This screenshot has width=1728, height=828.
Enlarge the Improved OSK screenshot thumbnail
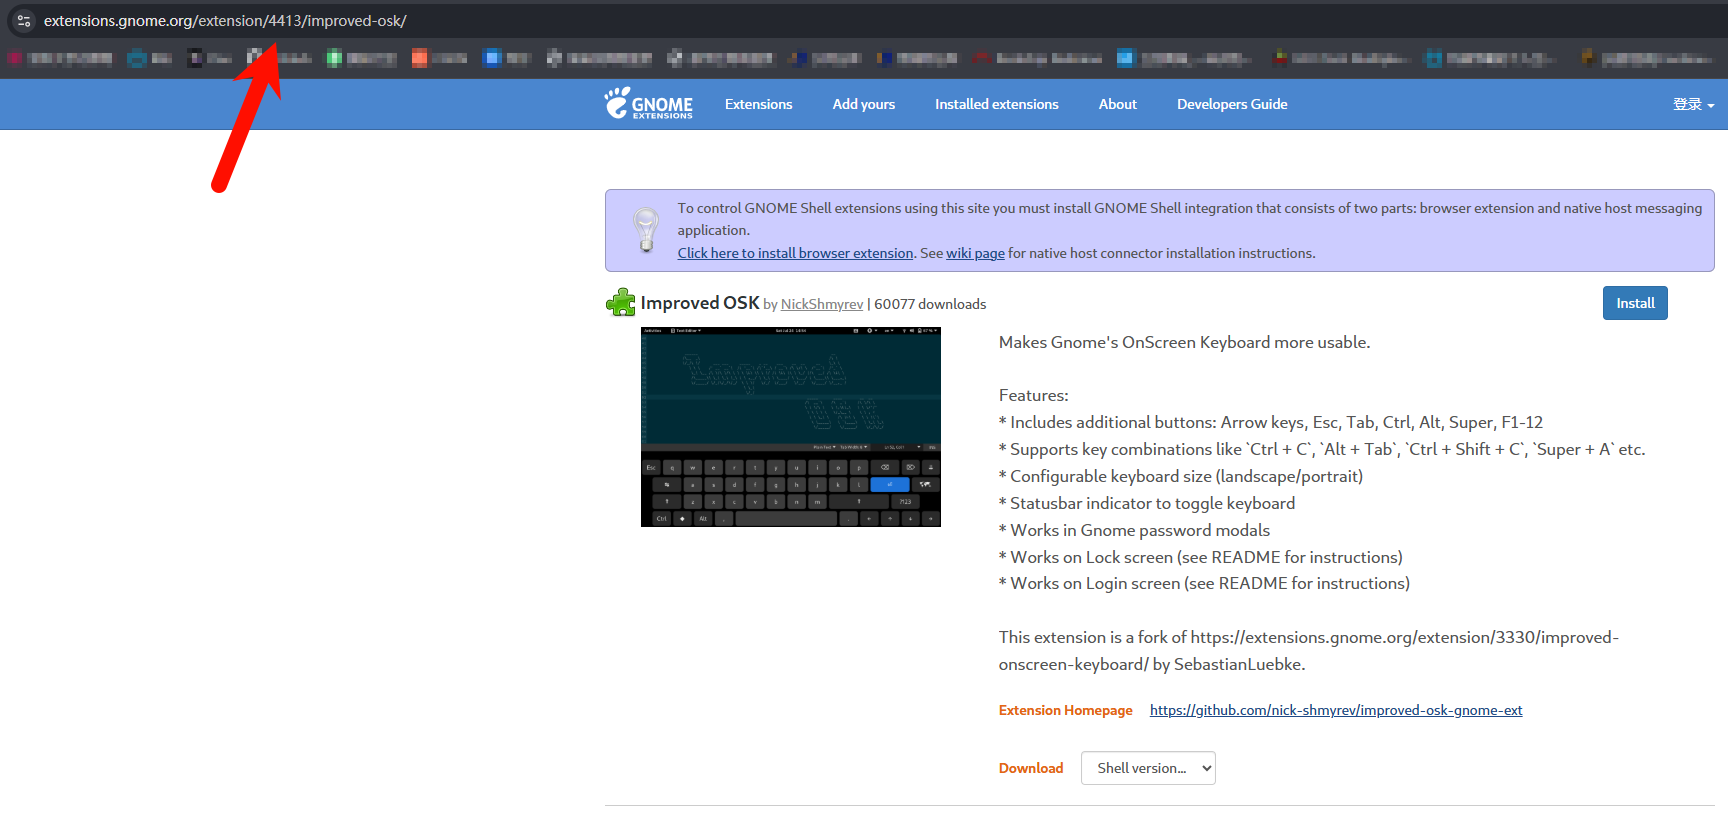tap(790, 427)
